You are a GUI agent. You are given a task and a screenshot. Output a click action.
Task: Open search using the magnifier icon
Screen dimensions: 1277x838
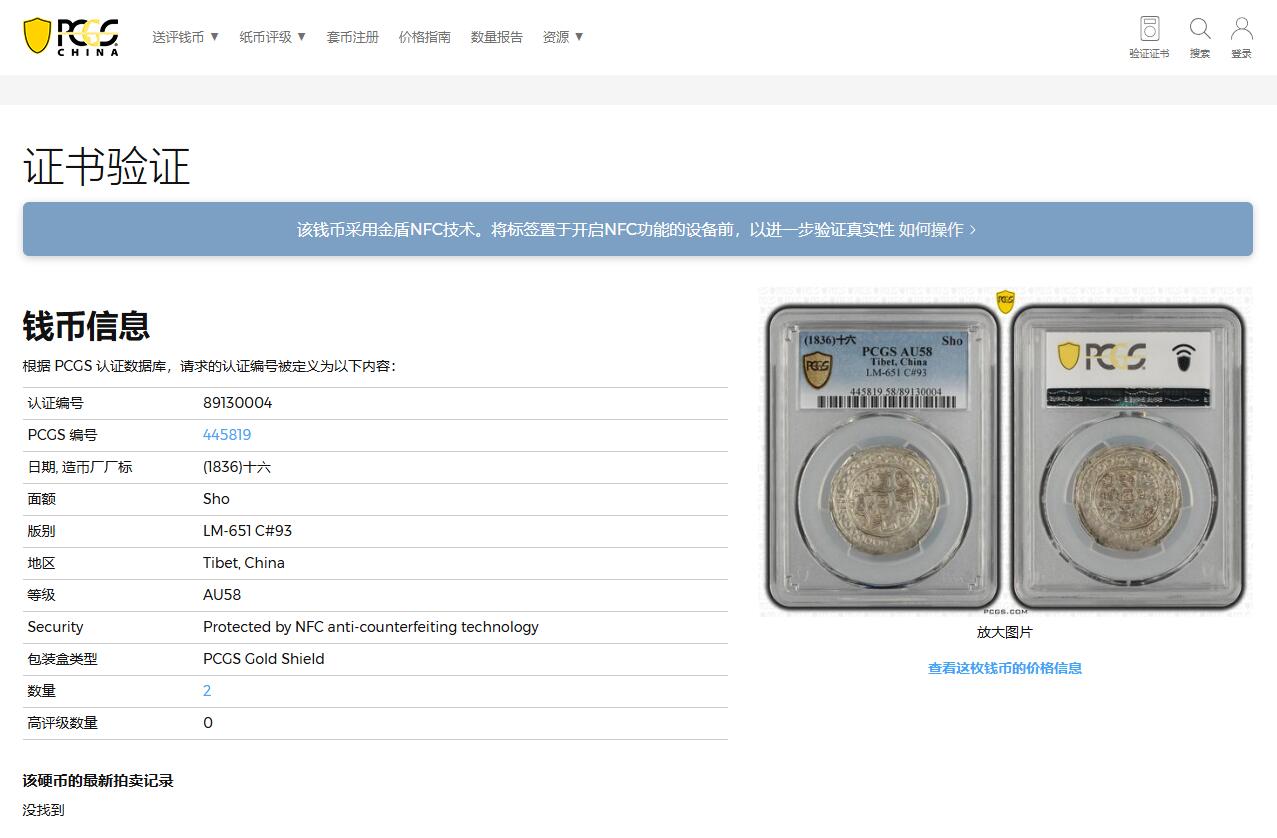tap(1199, 28)
